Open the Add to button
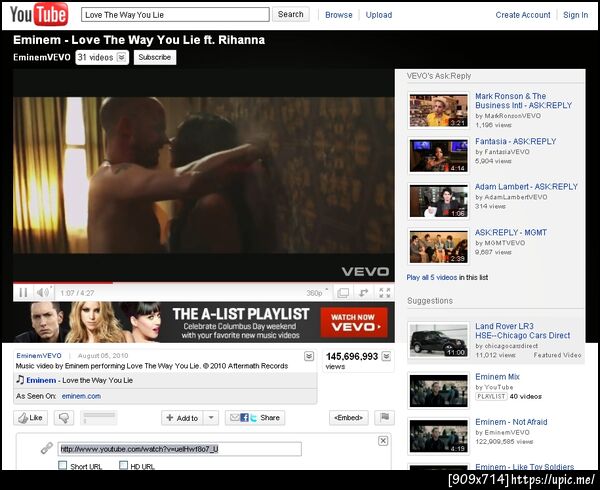 182,418
